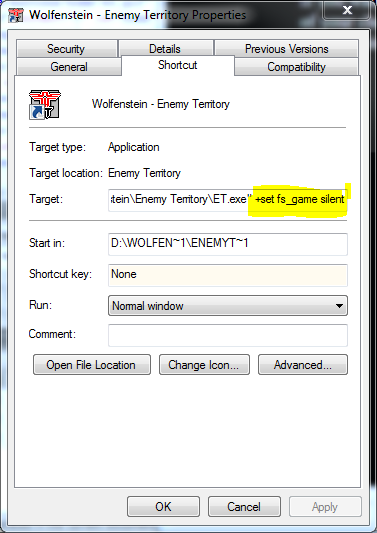Viewport: 377px width, 533px height.
Task: Click the 'Wolfenstein - Enemy Territory' name text
Action: (160, 104)
